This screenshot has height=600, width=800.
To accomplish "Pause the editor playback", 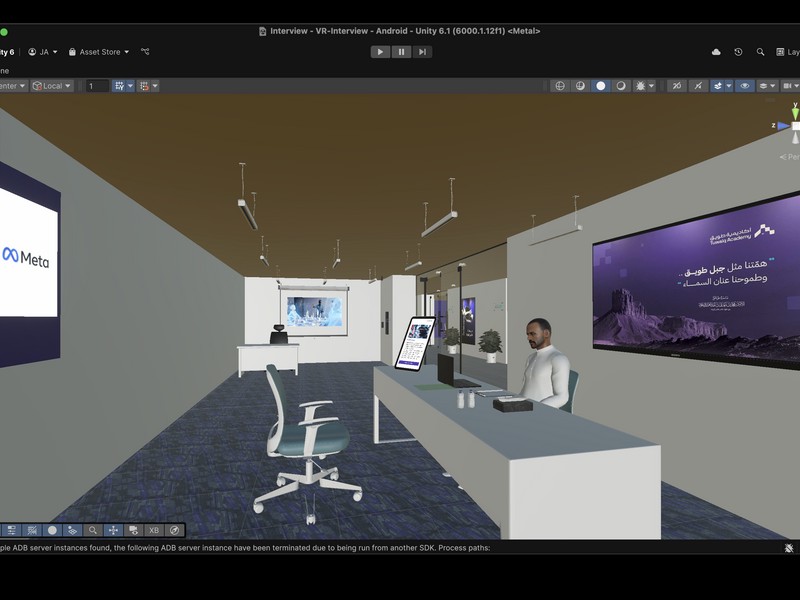I will coord(401,52).
